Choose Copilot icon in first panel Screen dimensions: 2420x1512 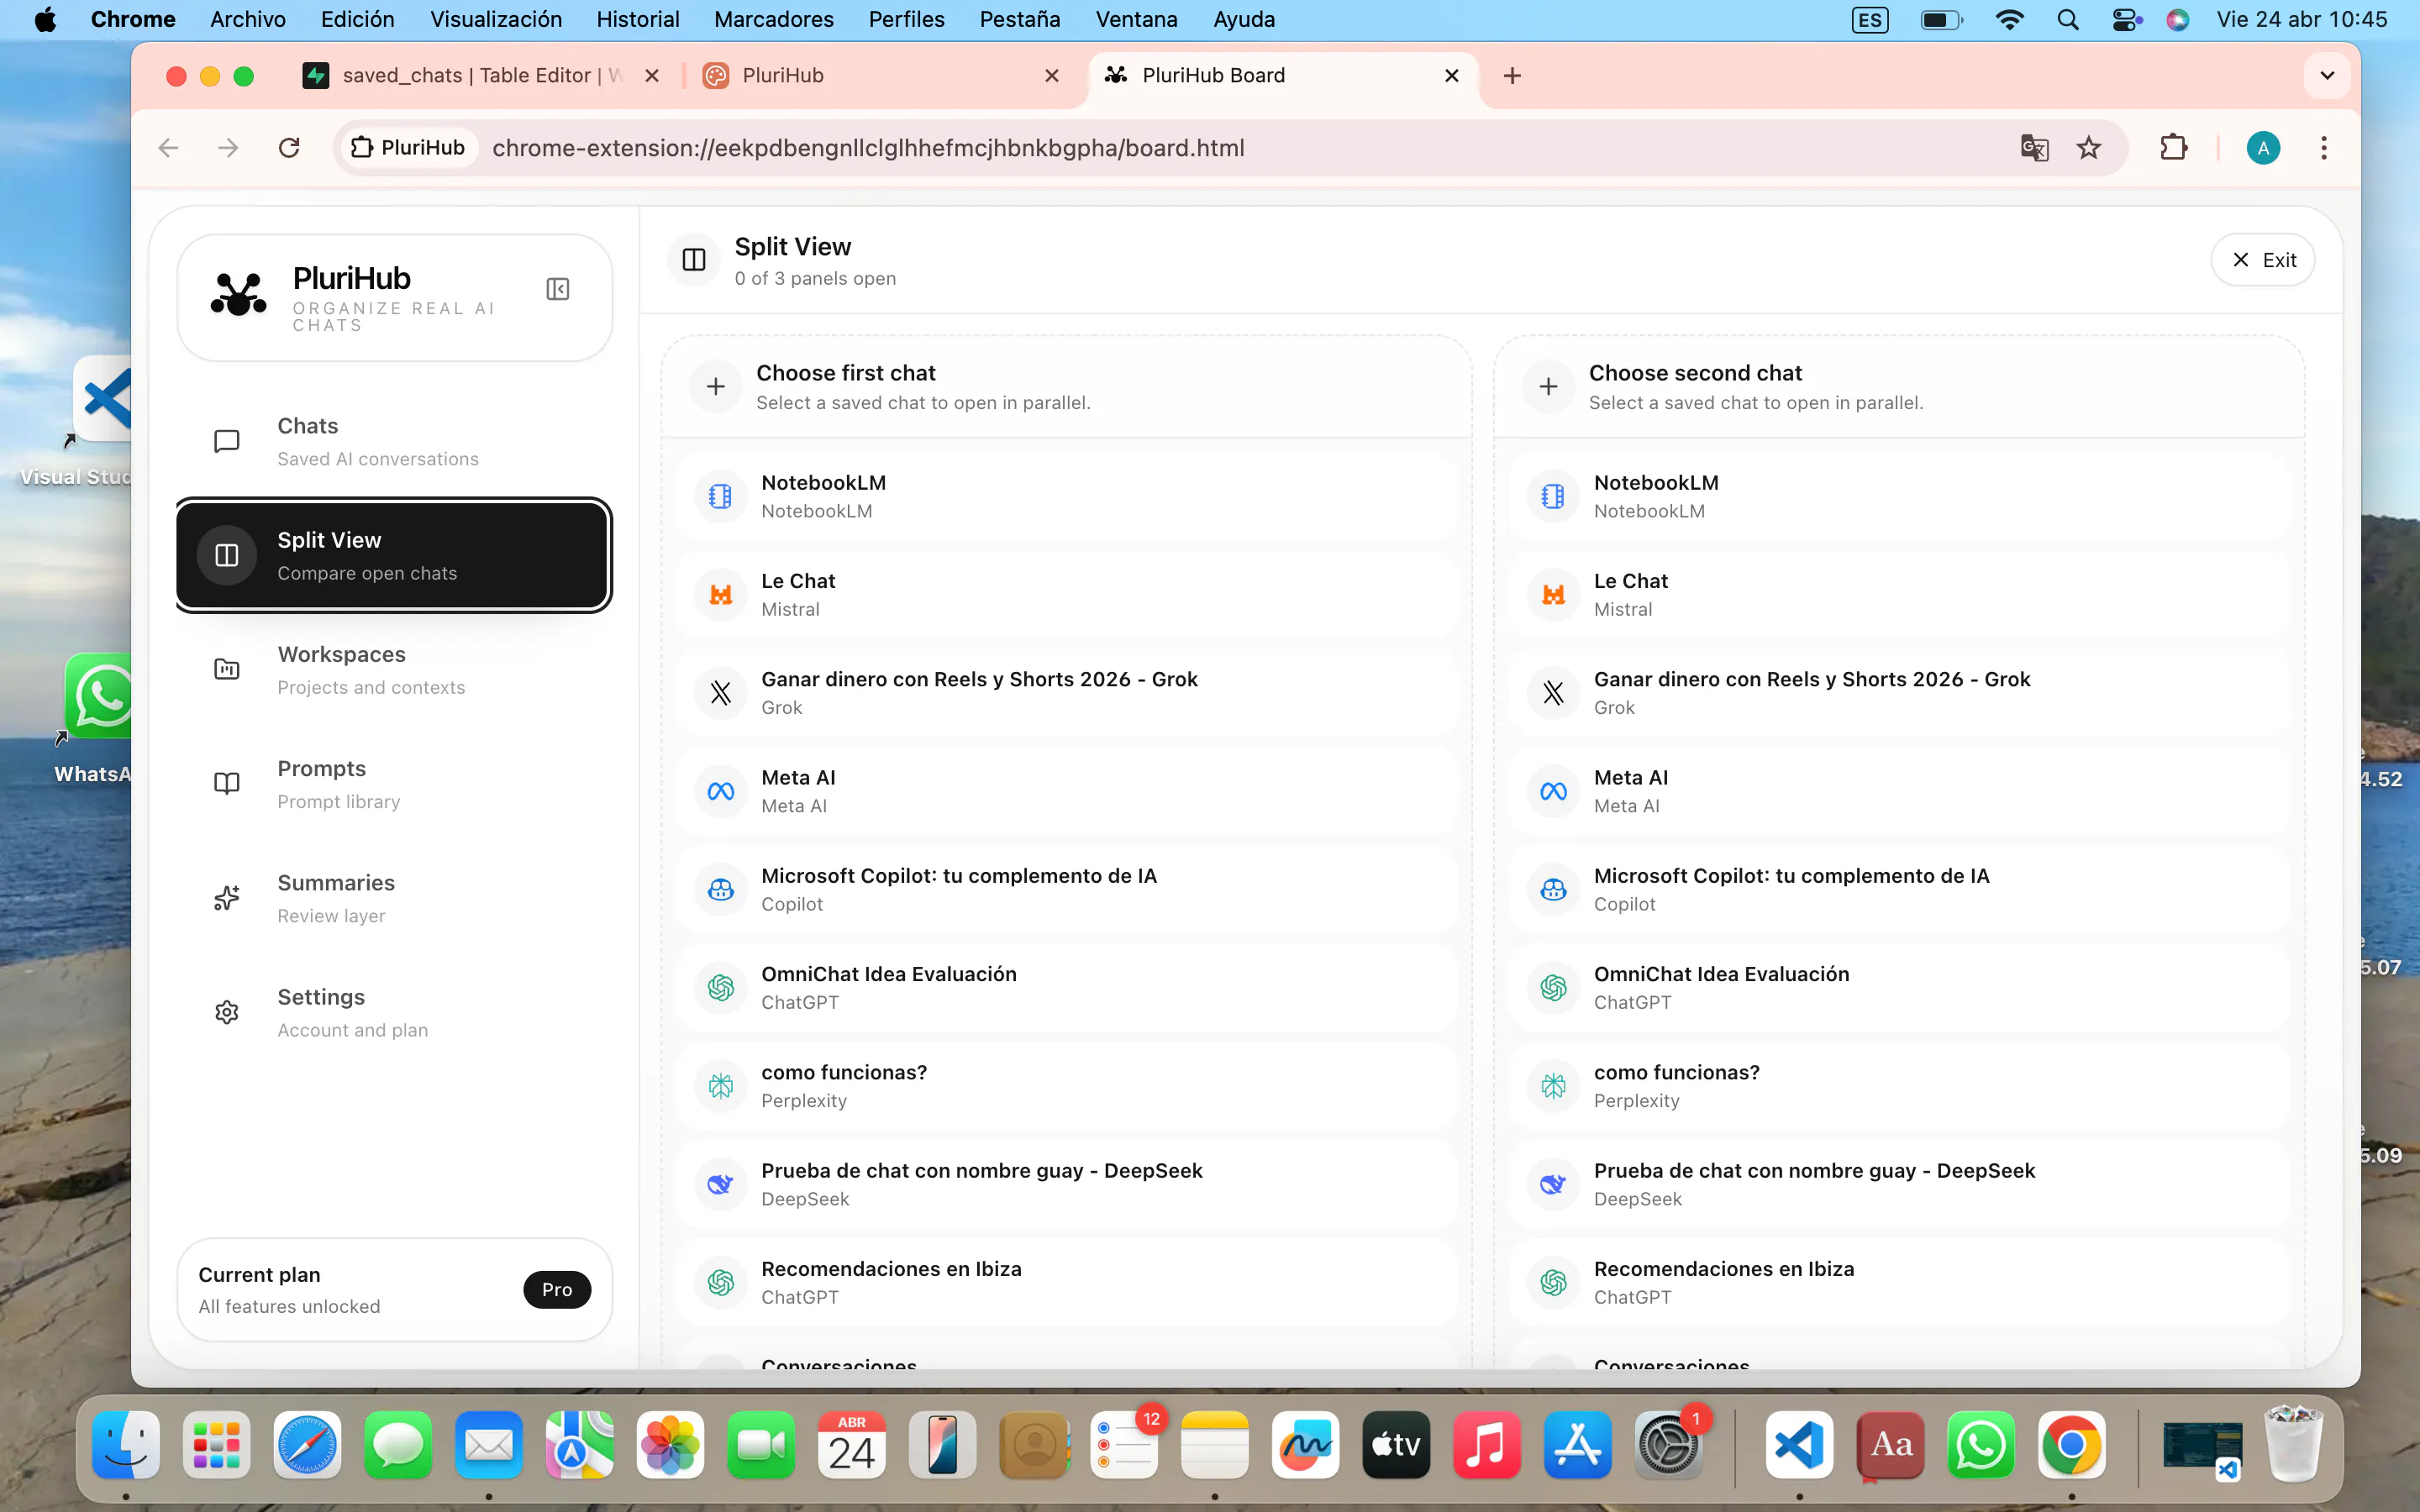(x=720, y=889)
